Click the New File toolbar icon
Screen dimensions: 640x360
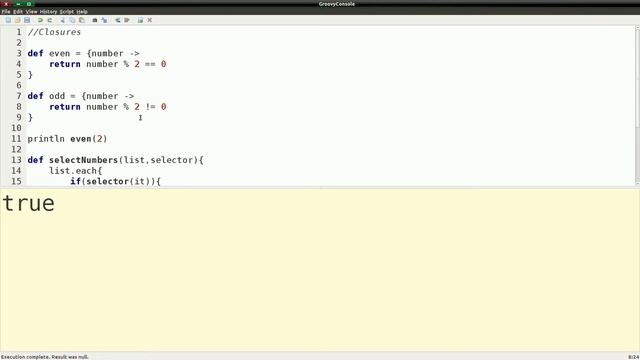pyautogui.click(x=8, y=20)
